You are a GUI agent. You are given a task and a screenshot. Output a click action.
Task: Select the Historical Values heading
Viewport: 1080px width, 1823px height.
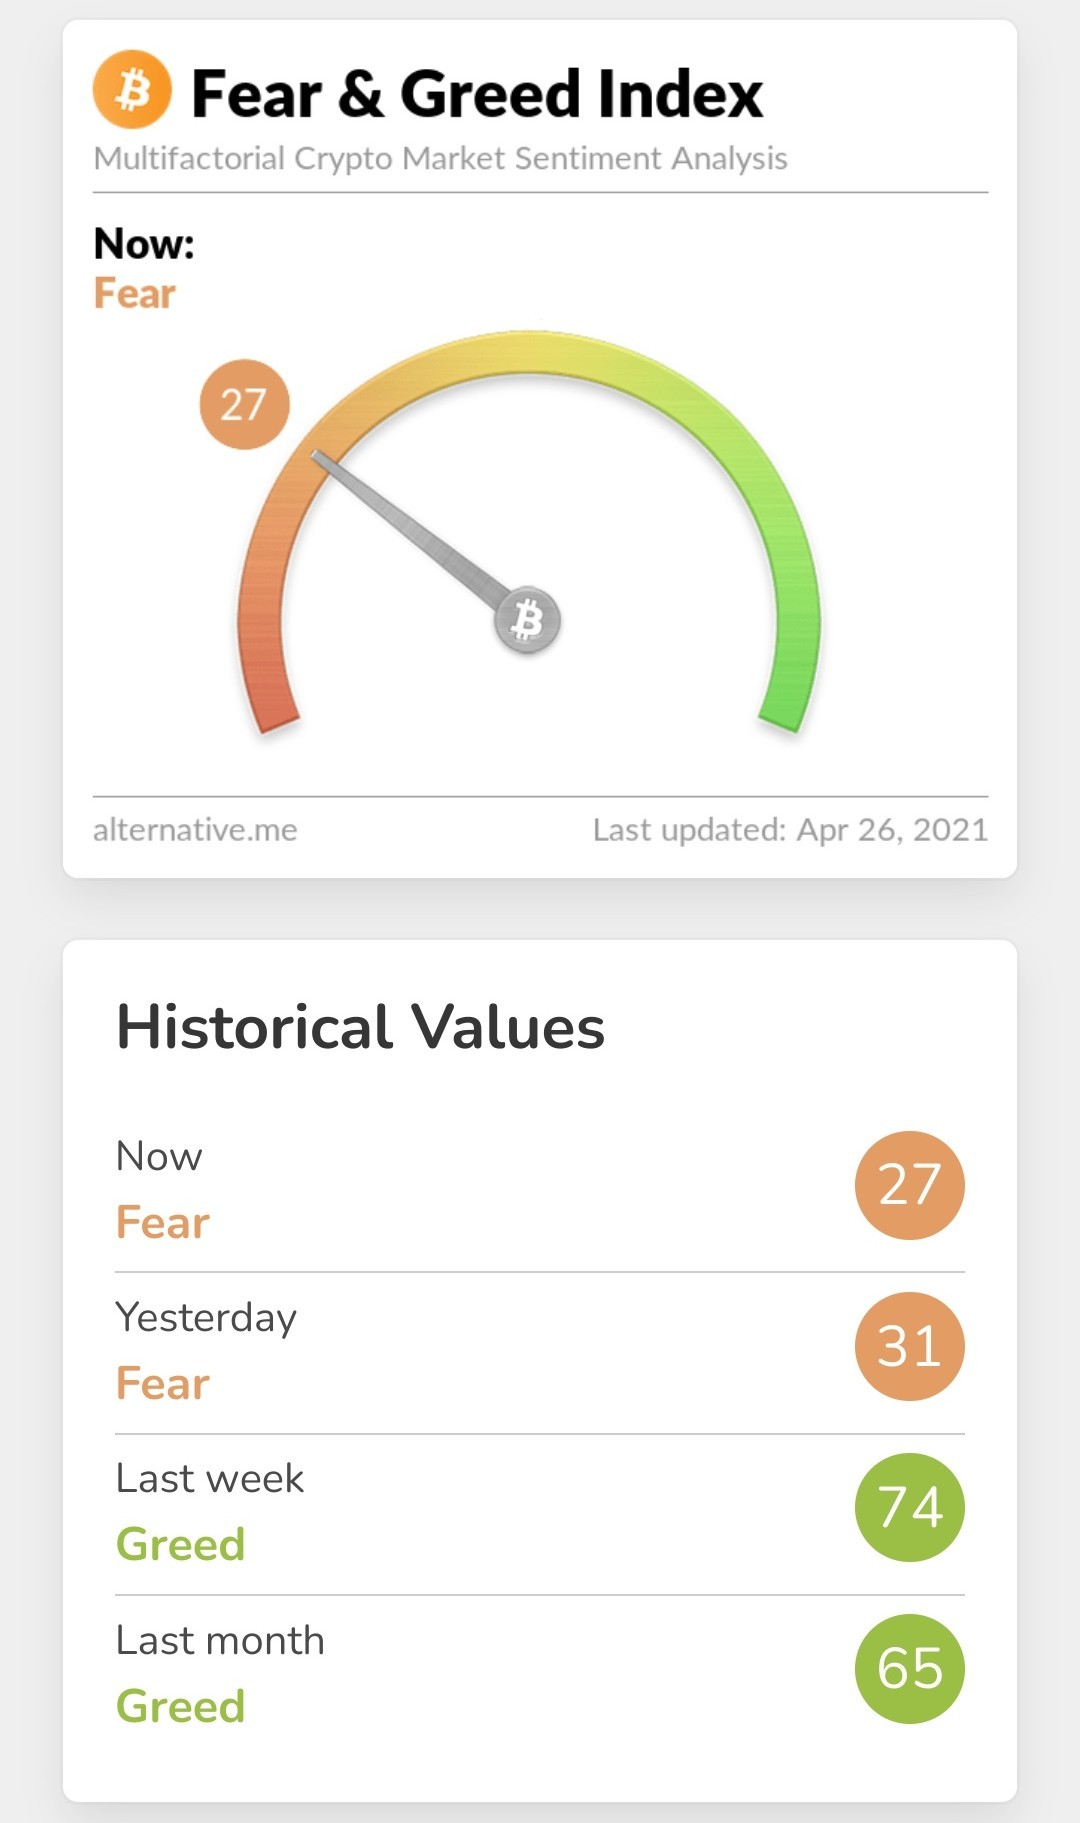pos(361,1027)
